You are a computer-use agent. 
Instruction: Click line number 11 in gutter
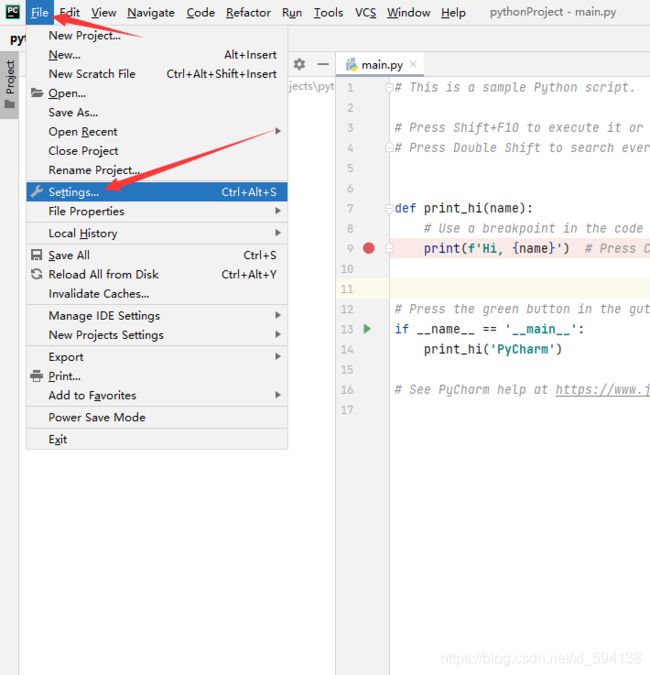(x=347, y=289)
